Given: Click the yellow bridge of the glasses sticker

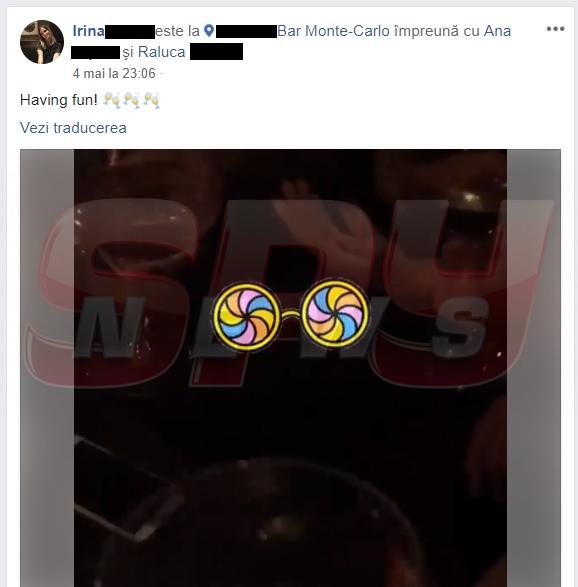Looking at the screenshot, I should tap(290, 314).
